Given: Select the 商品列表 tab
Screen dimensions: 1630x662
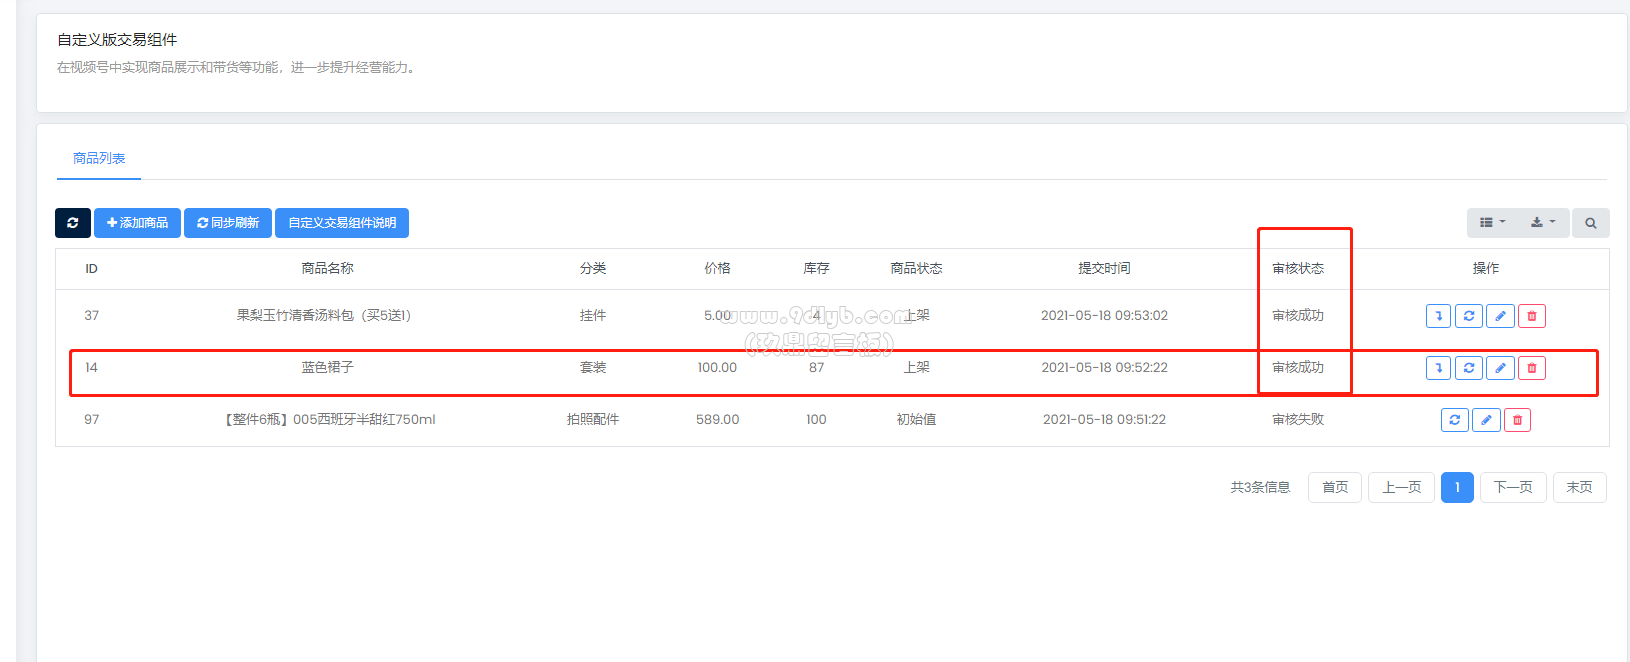Looking at the screenshot, I should 99,158.
